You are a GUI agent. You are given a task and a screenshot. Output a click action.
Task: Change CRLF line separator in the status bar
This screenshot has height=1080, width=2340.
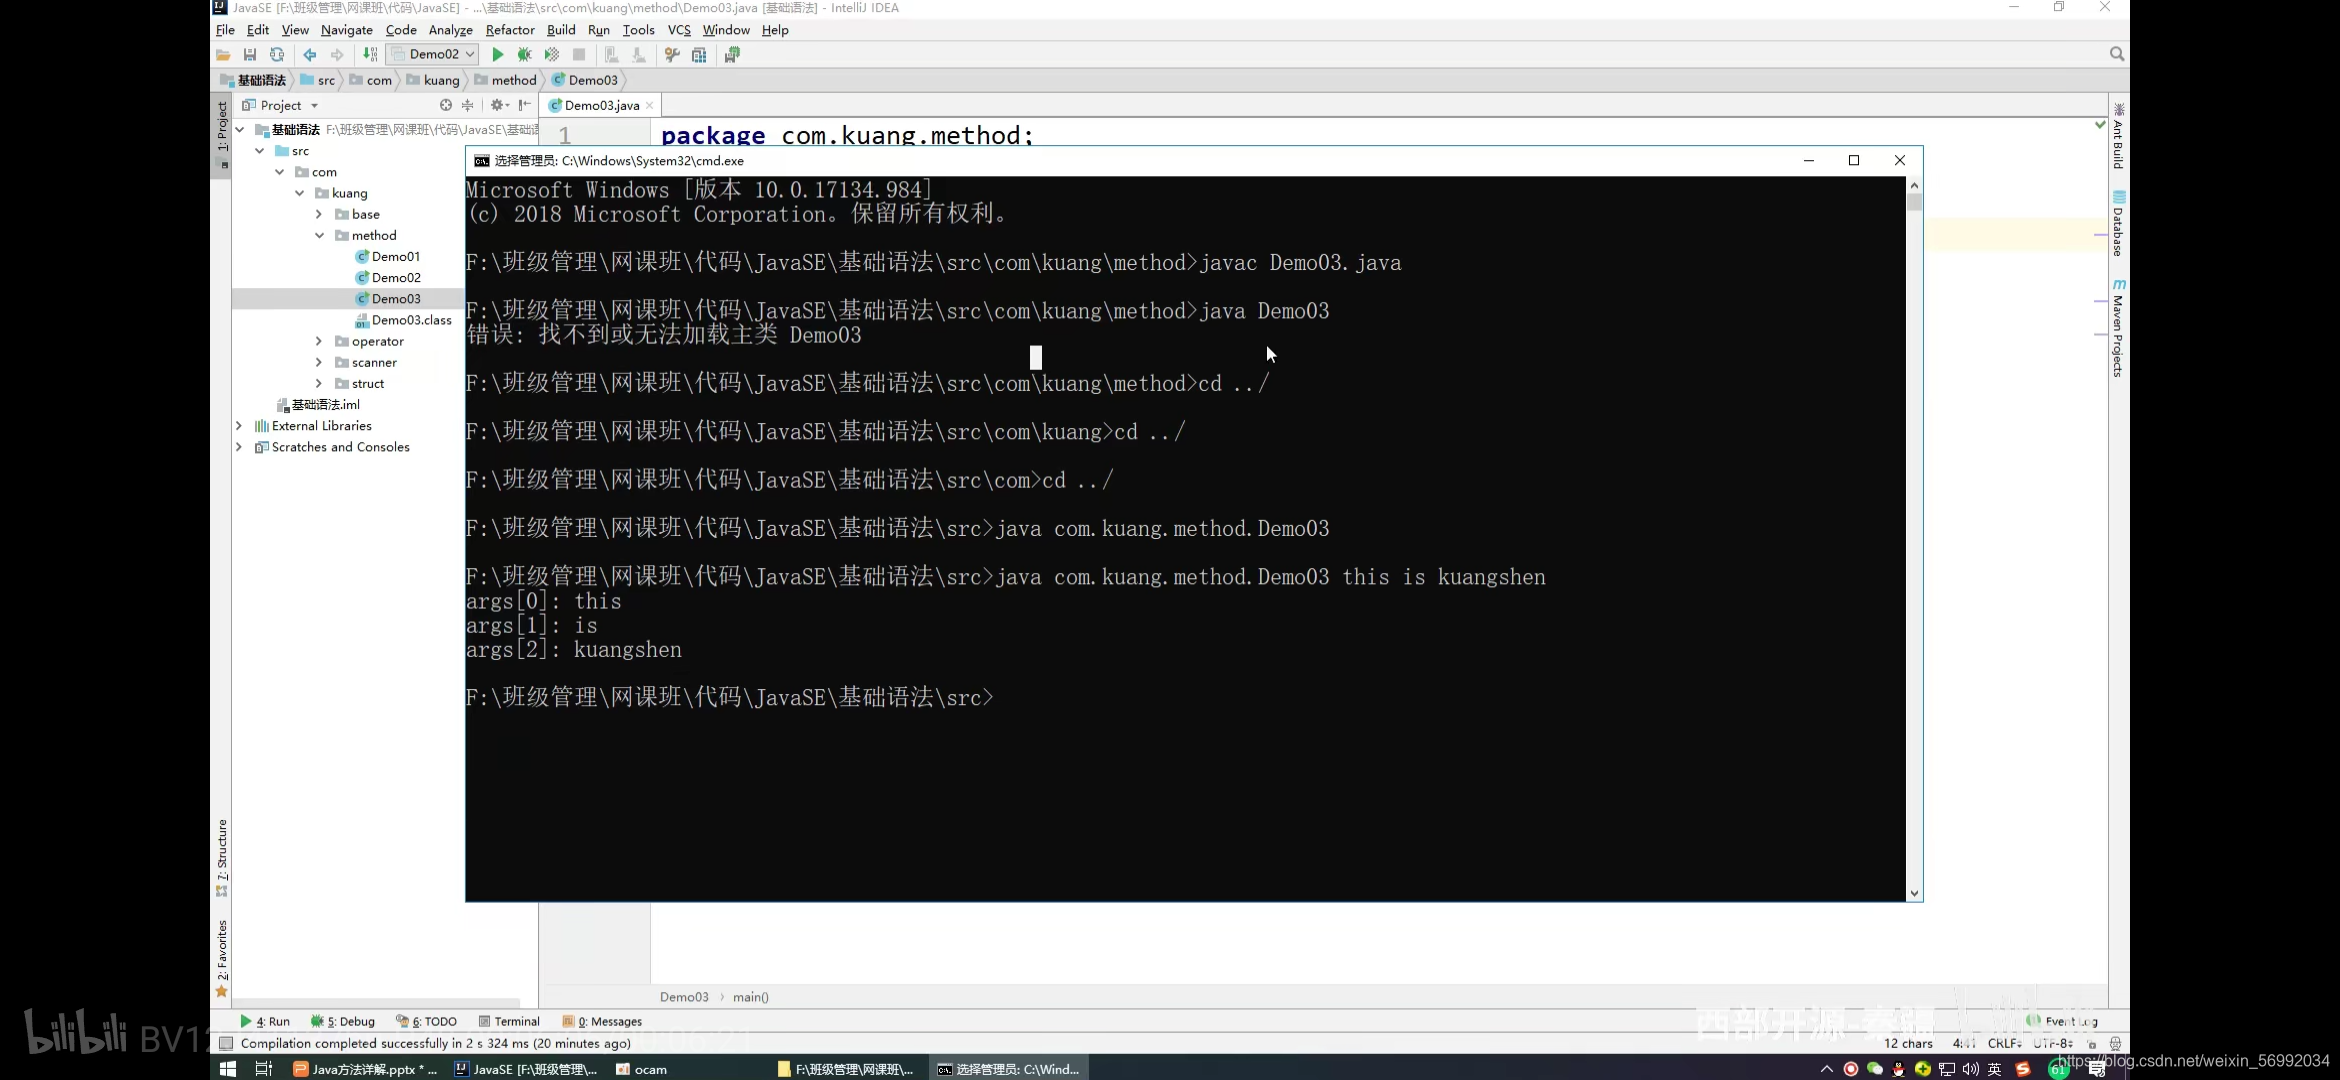click(x=2004, y=1043)
